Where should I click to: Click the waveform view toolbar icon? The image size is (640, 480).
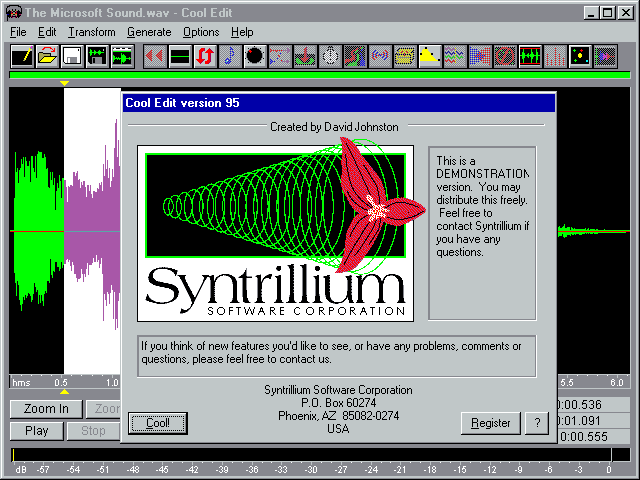pyautogui.click(x=122, y=56)
